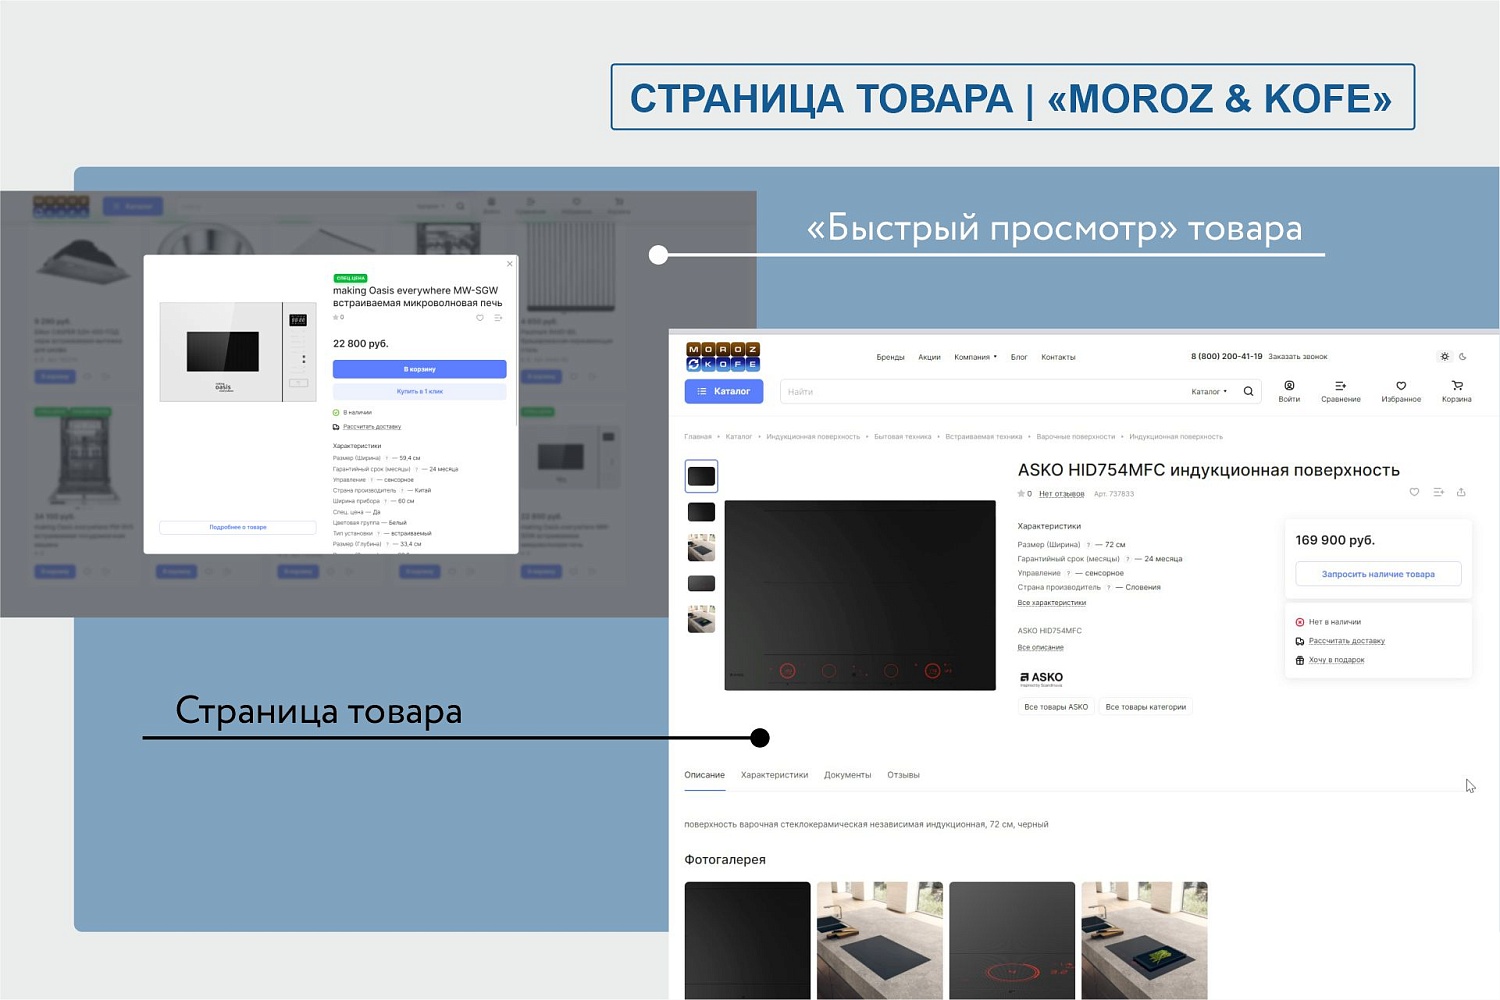The height and width of the screenshot is (1000, 1500).
Task: Switch to the Описание tab
Action: pos(705,775)
